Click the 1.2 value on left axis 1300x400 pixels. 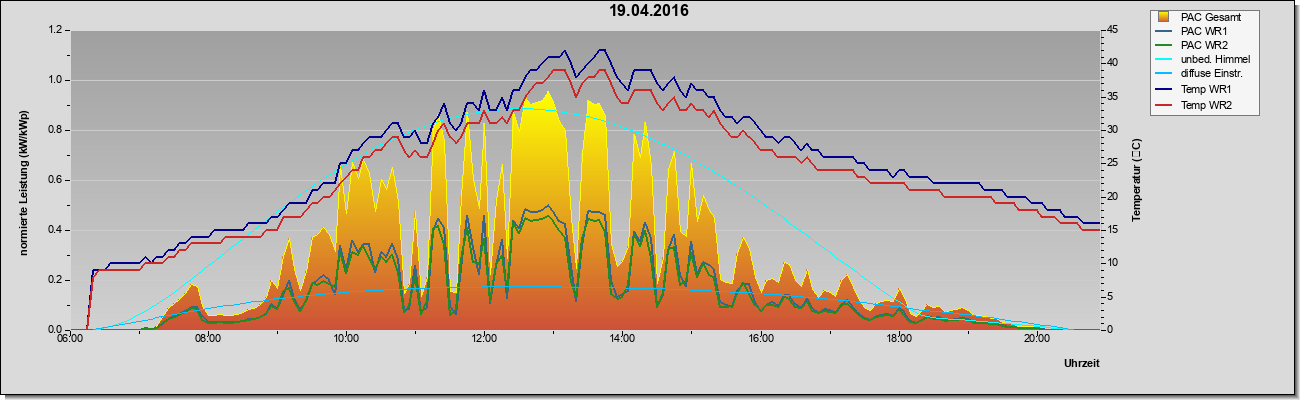(55, 30)
